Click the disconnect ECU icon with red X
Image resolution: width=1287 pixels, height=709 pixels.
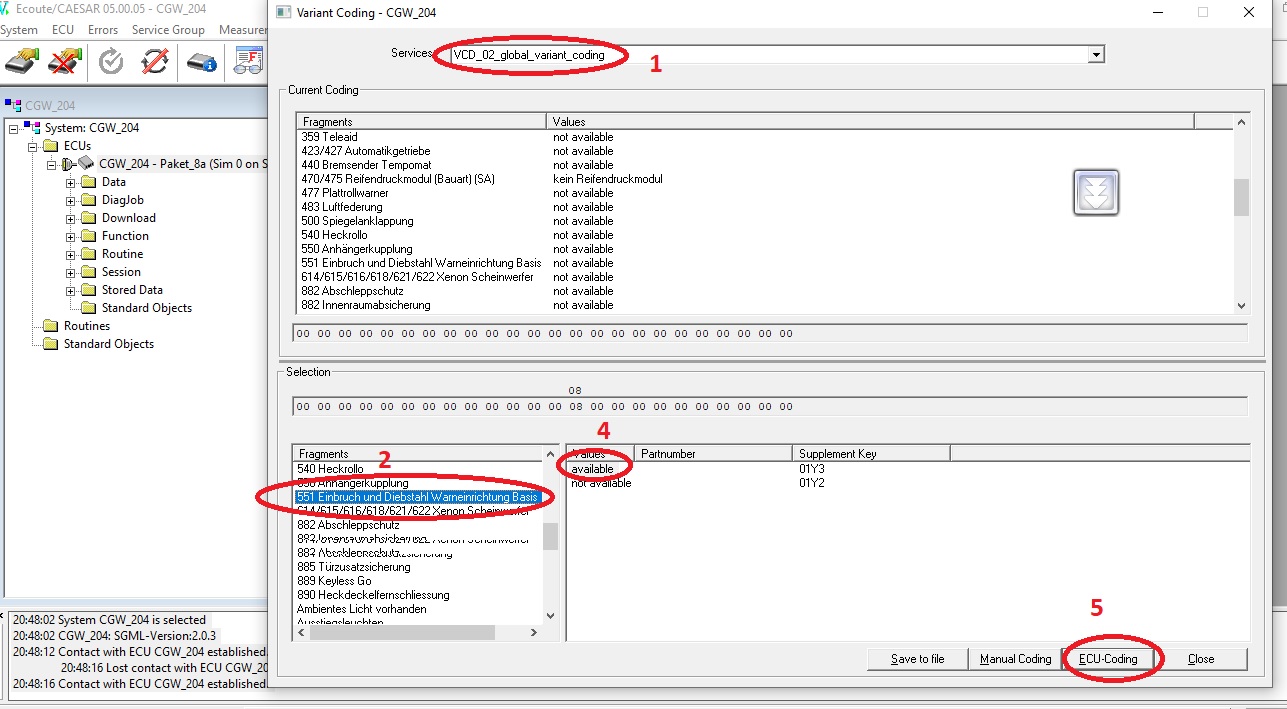click(x=66, y=62)
